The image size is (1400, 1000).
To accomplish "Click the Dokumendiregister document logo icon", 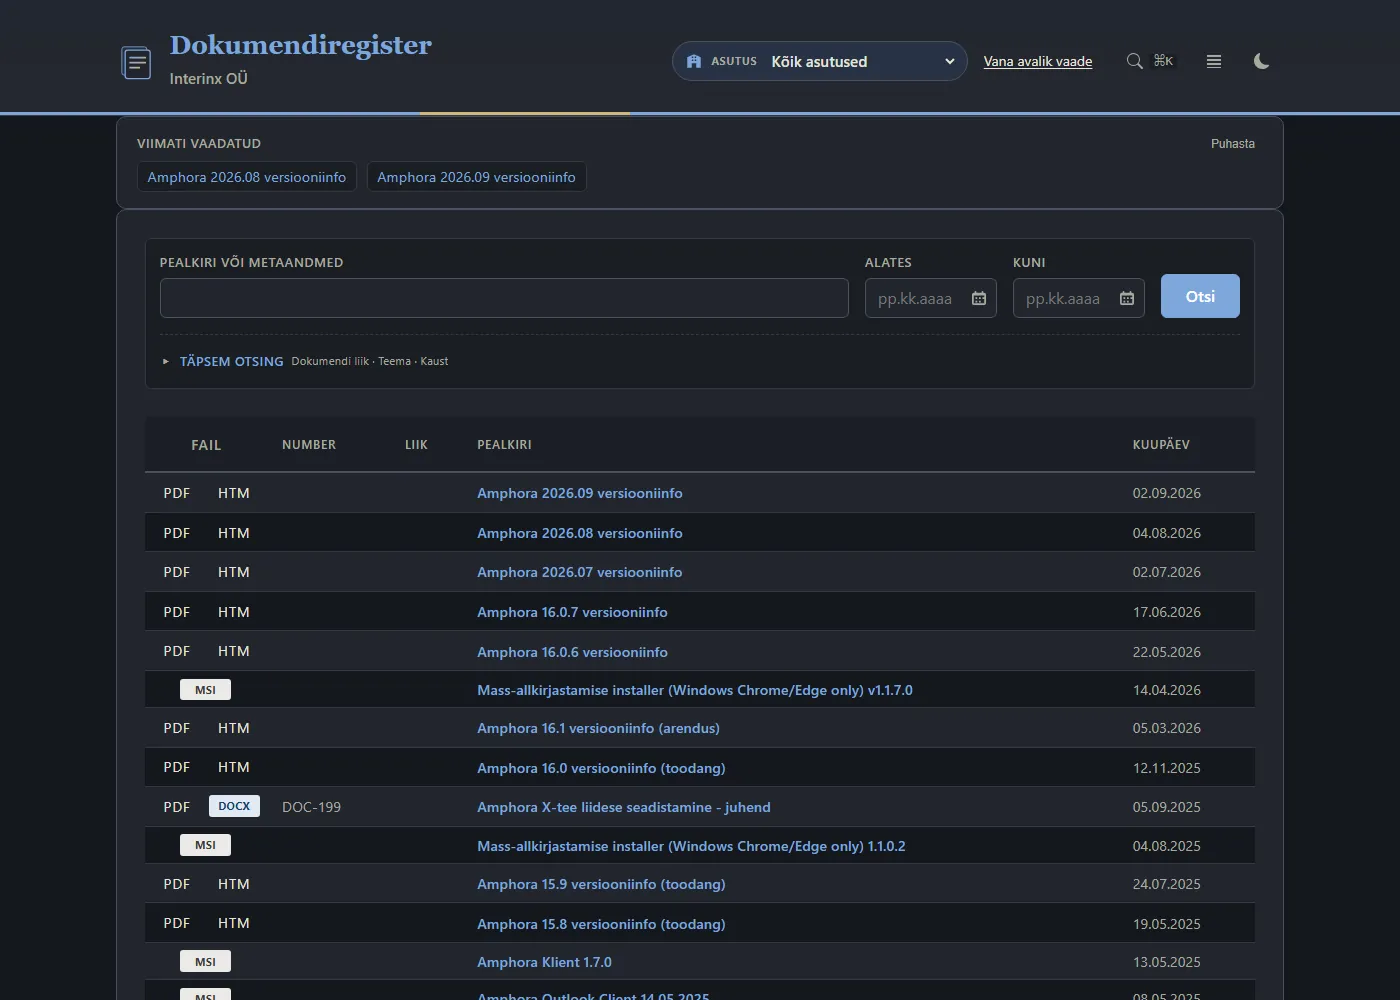I will tap(136, 62).
